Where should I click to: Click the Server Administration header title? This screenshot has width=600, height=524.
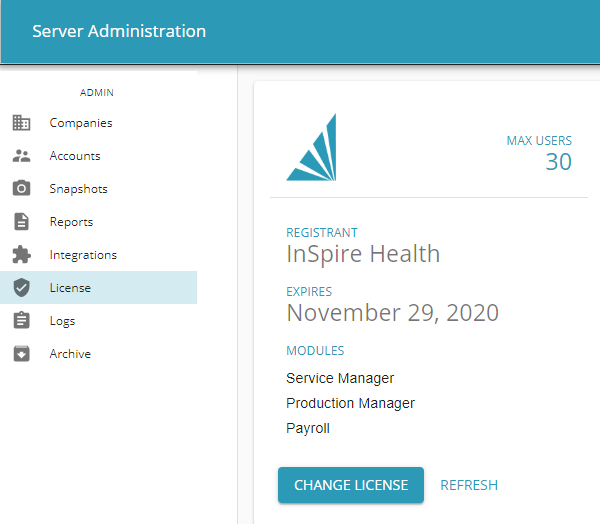(x=119, y=31)
